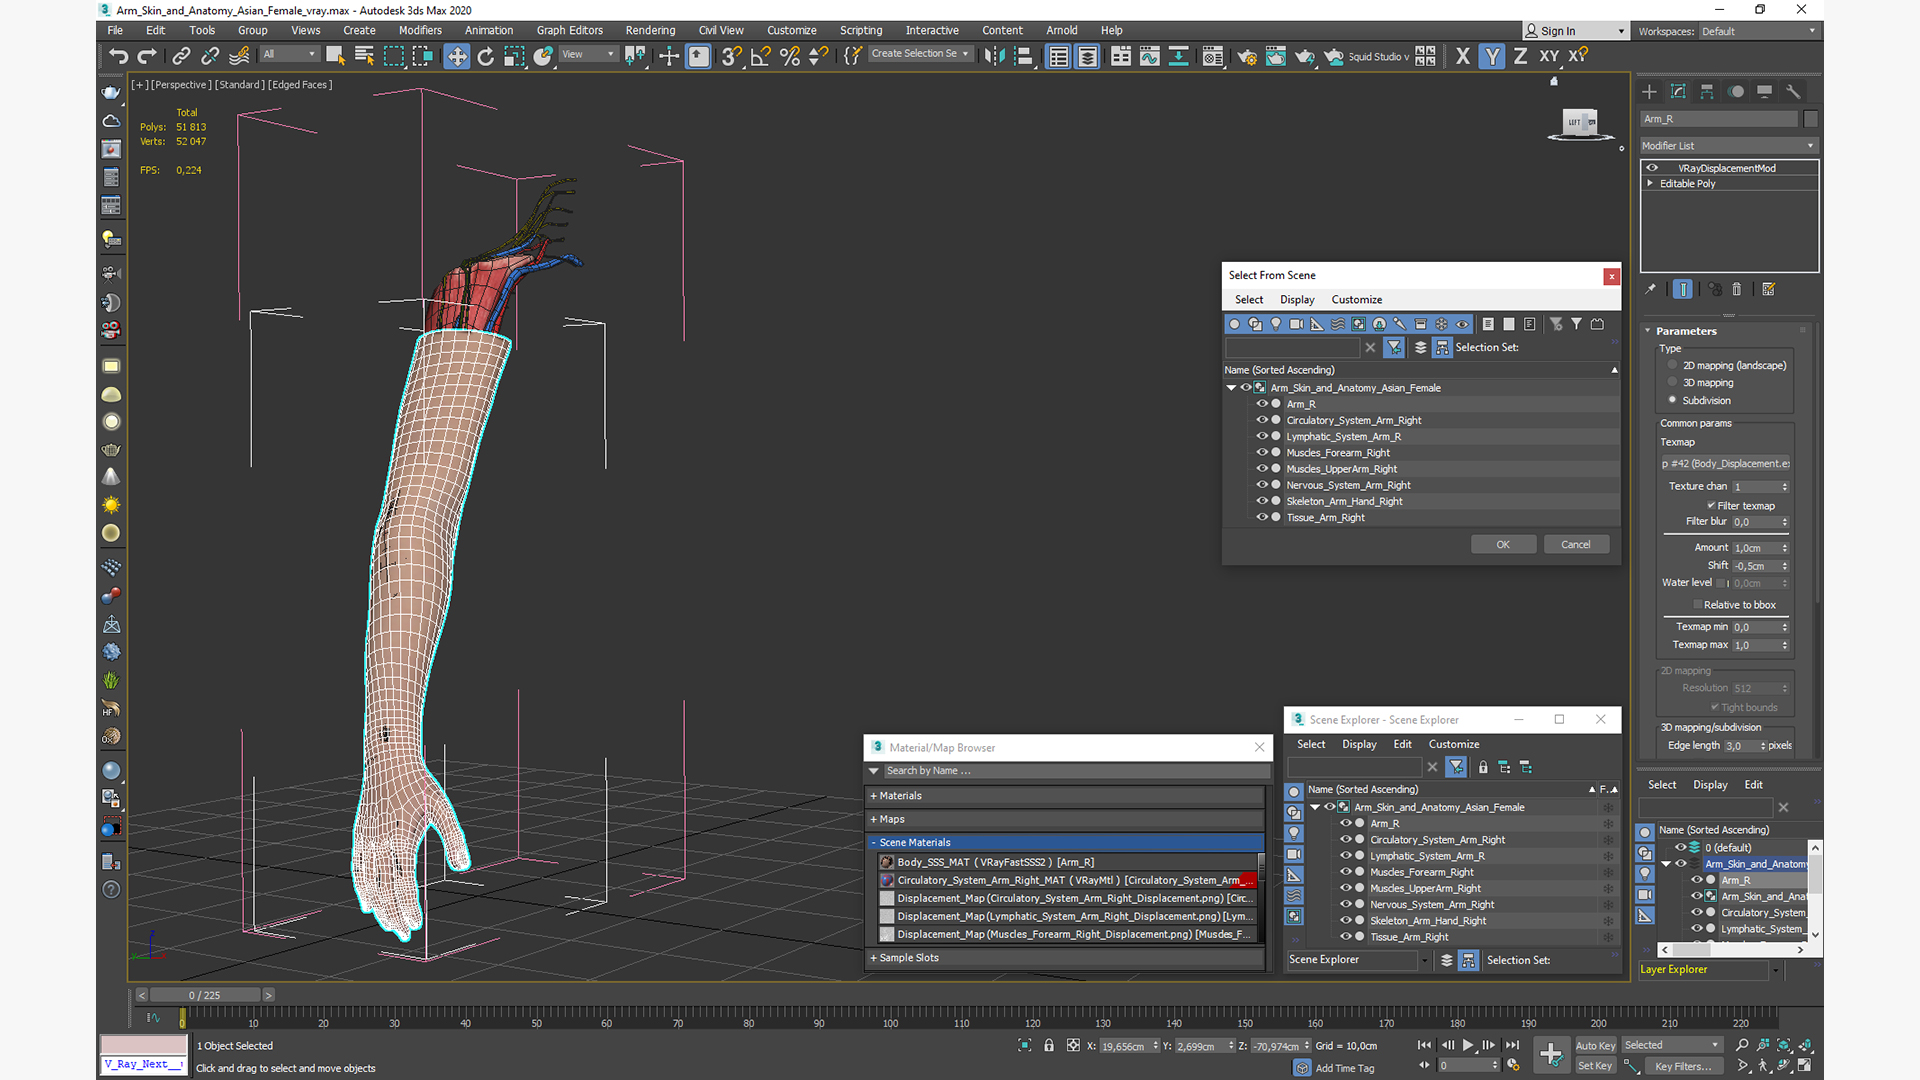Open the Modifiers menu
This screenshot has width=1920, height=1080.
420,30
